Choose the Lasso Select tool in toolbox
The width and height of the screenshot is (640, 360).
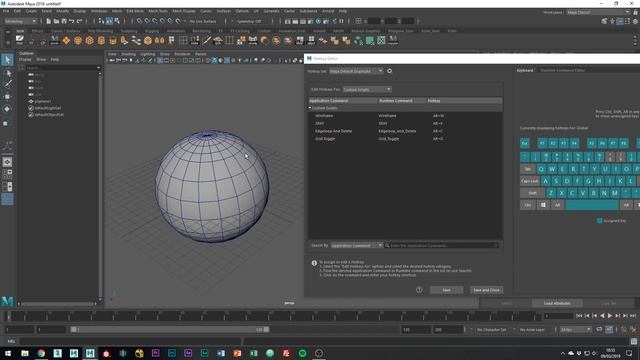7,73
